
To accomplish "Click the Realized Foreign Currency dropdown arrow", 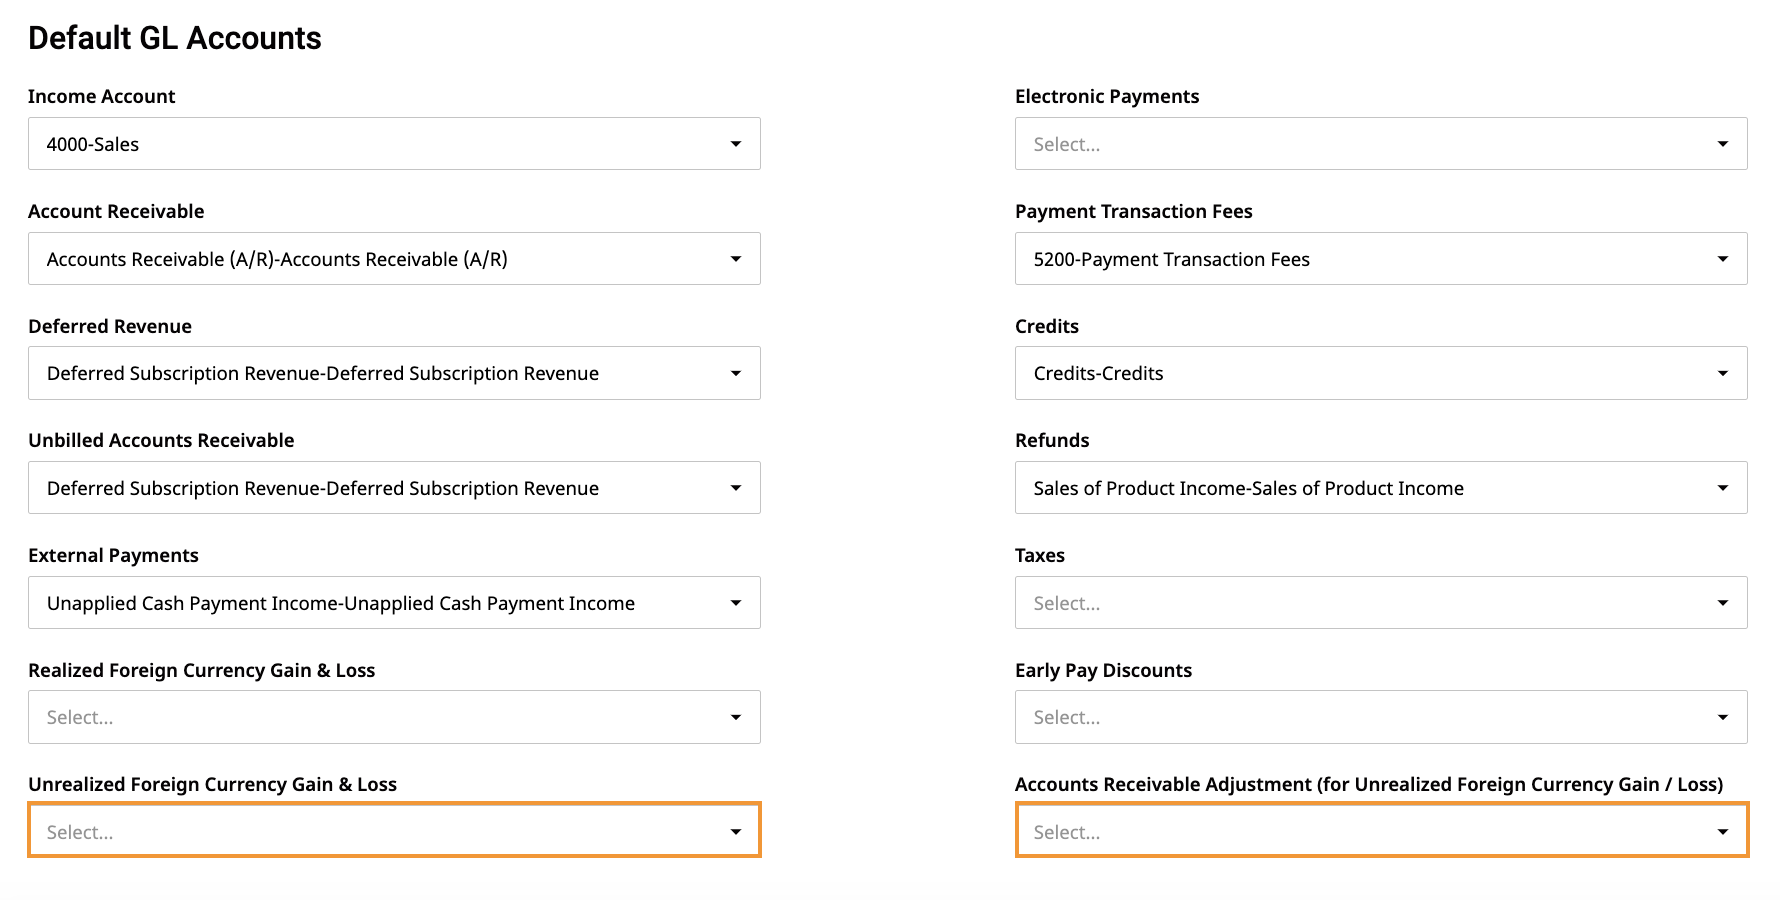I will [736, 717].
